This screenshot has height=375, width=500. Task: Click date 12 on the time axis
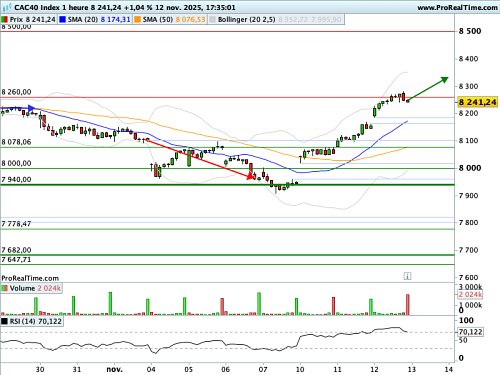[x=374, y=369]
